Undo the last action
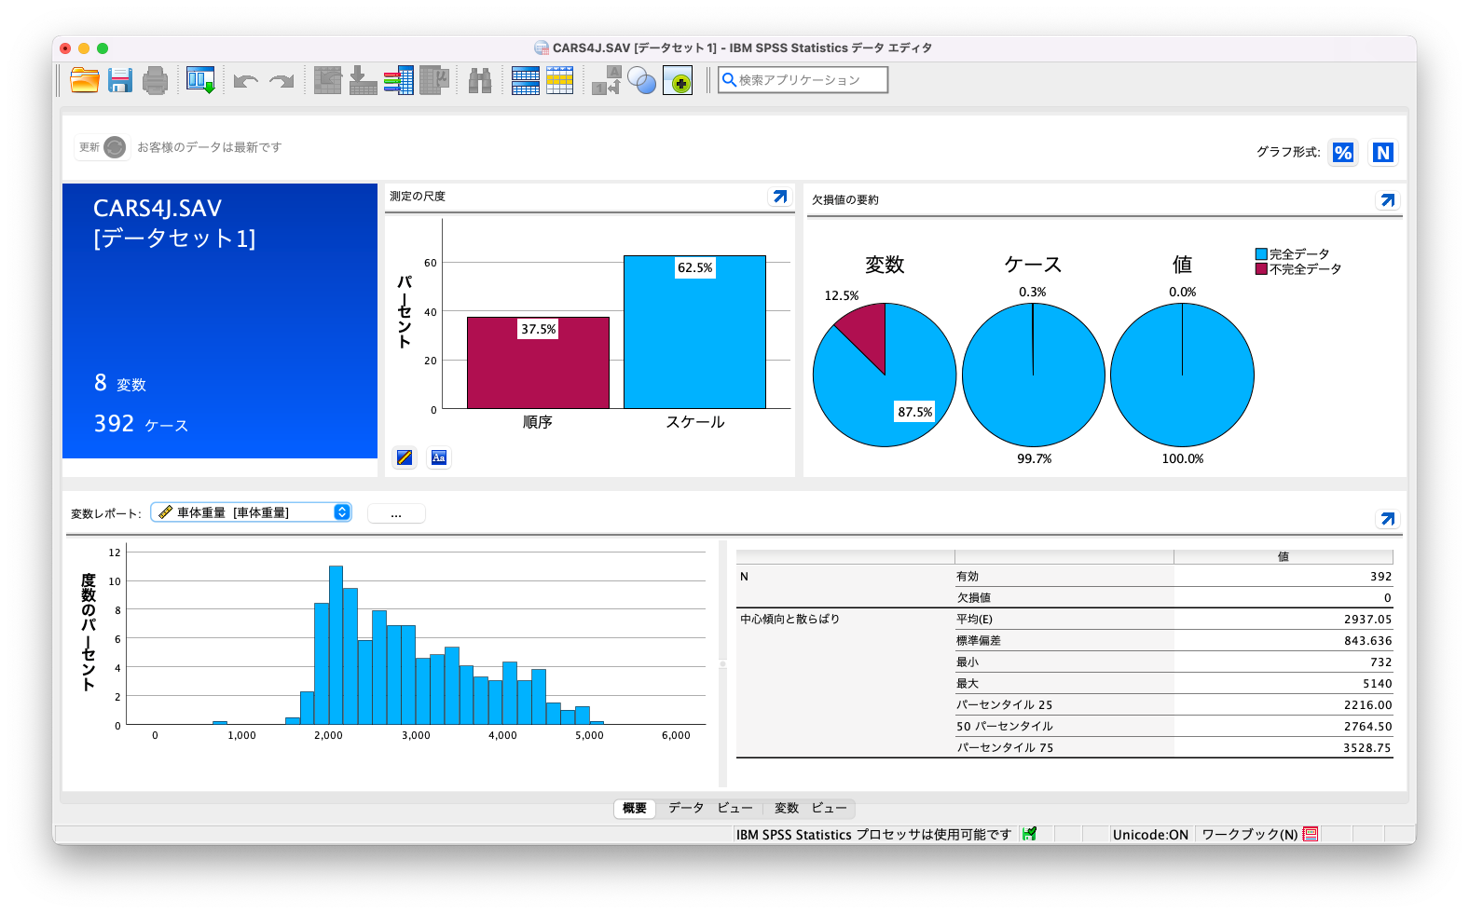This screenshot has width=1469, height=914. coord(246,81)
